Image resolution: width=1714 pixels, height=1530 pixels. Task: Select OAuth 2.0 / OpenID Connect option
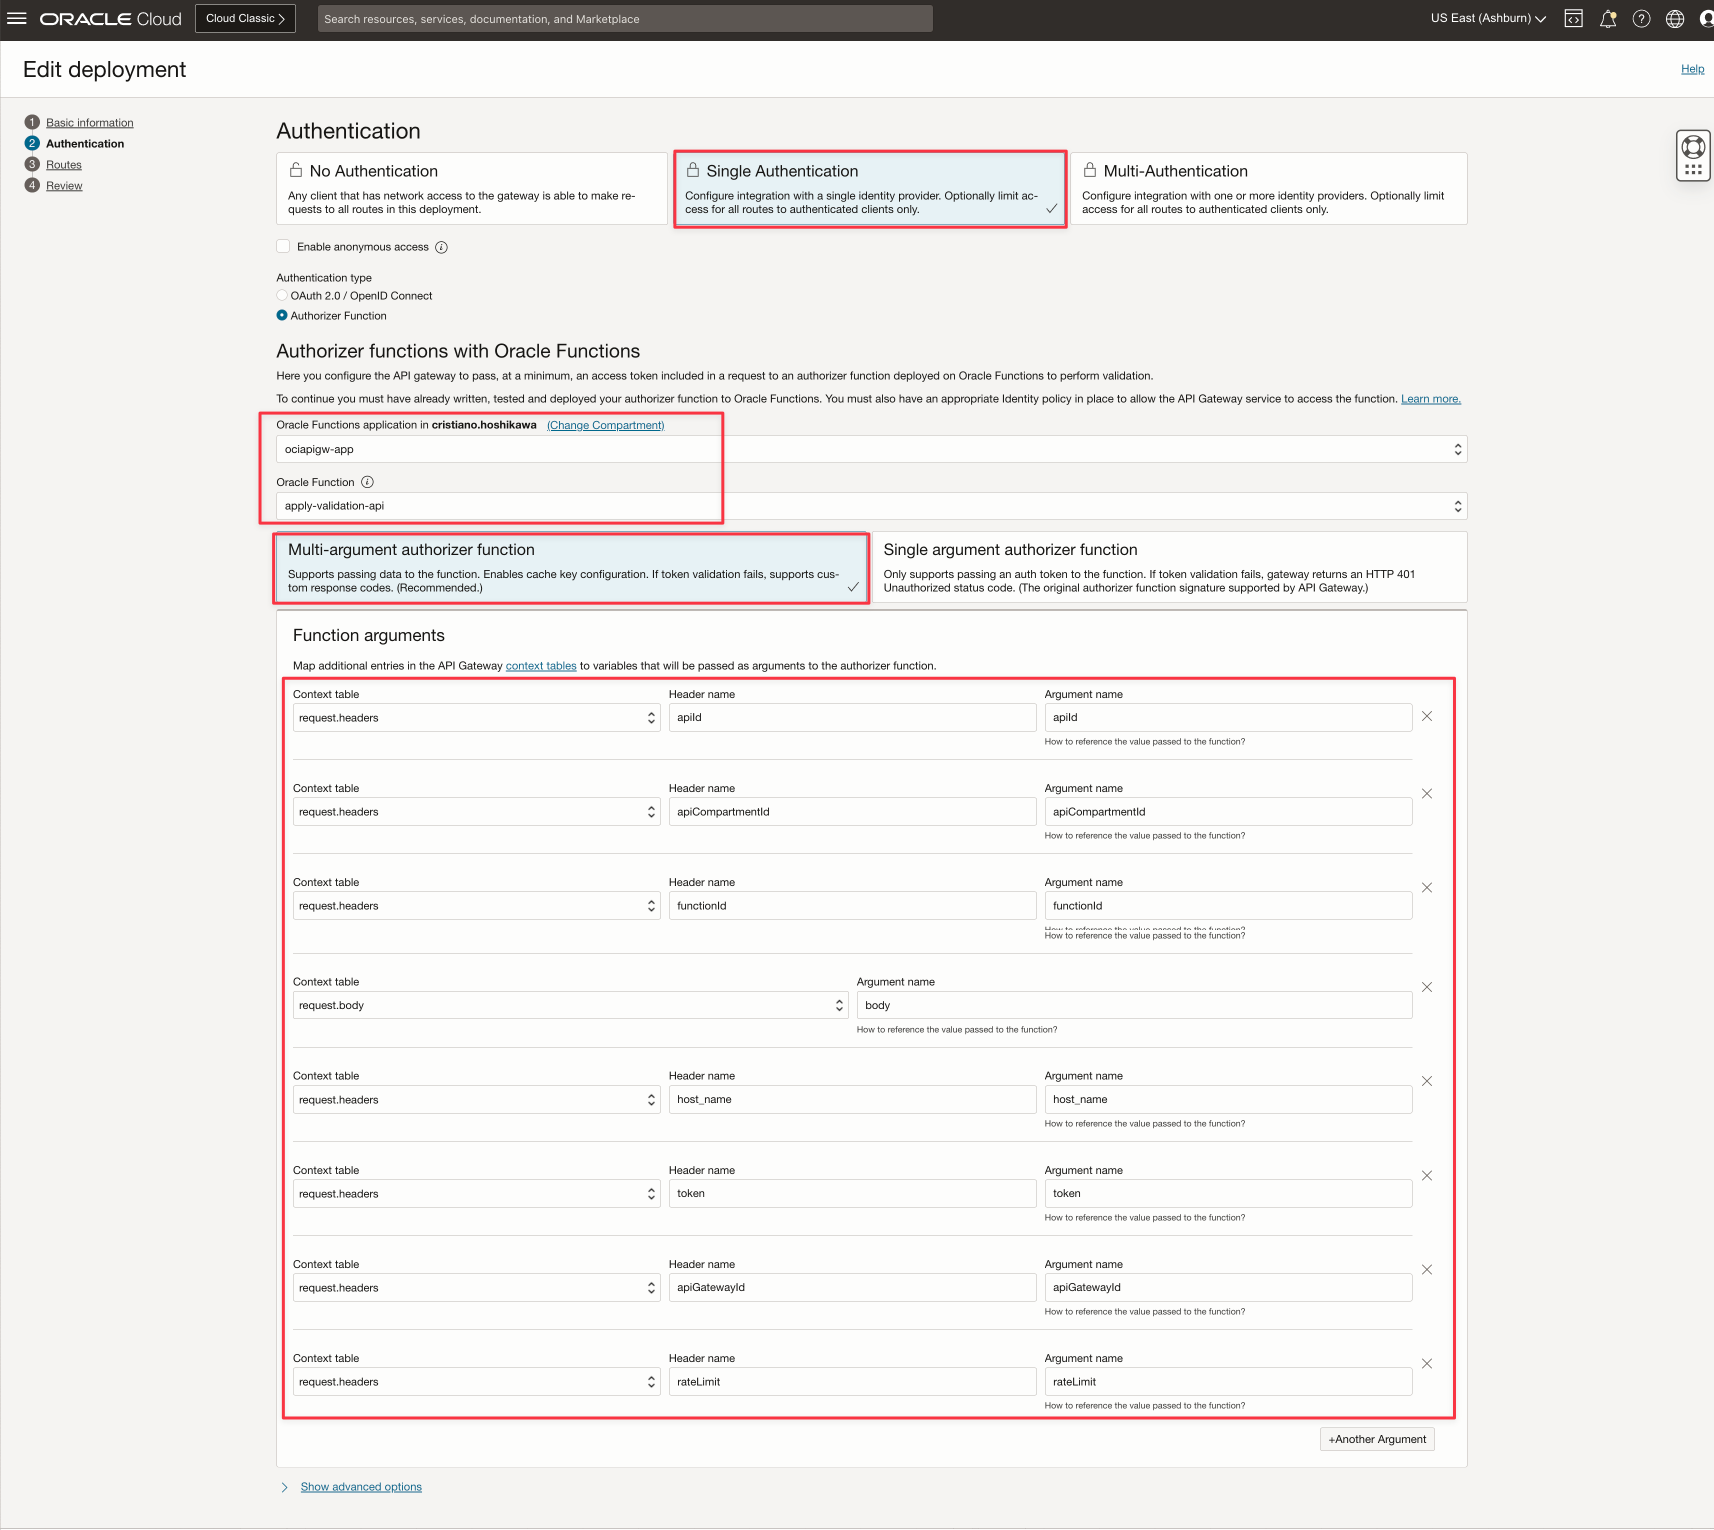(282, 296)
